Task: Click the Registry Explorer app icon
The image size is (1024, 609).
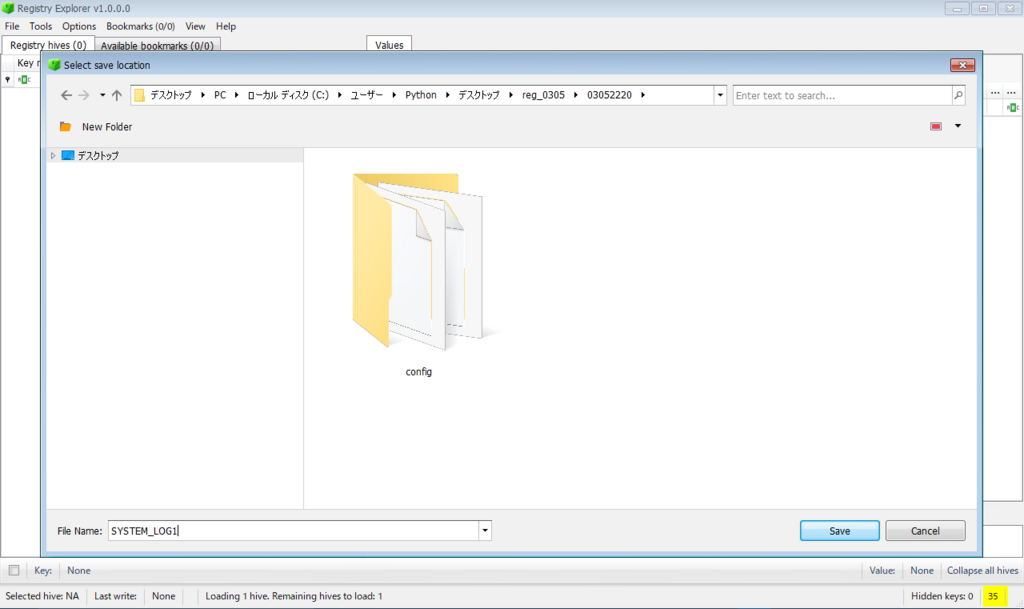Action: pos(8,8)
